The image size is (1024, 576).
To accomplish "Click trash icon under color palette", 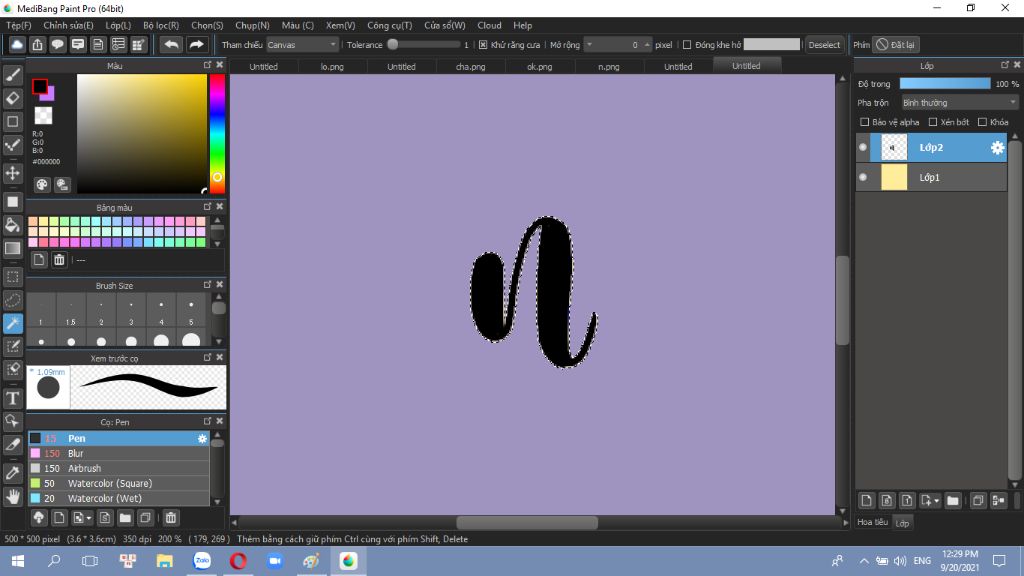I will 59,260.
